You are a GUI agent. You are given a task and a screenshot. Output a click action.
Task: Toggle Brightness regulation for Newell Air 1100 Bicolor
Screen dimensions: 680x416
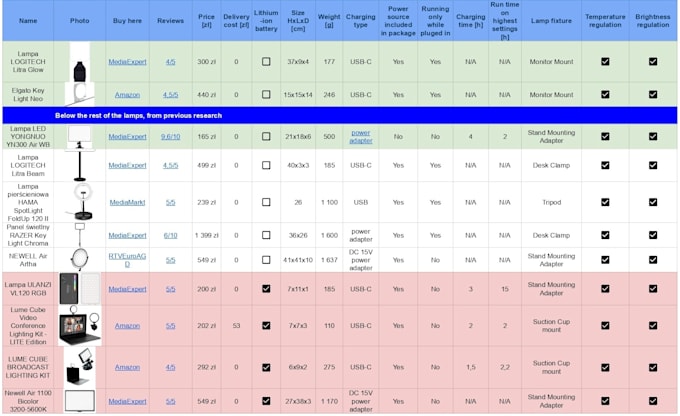653,401
